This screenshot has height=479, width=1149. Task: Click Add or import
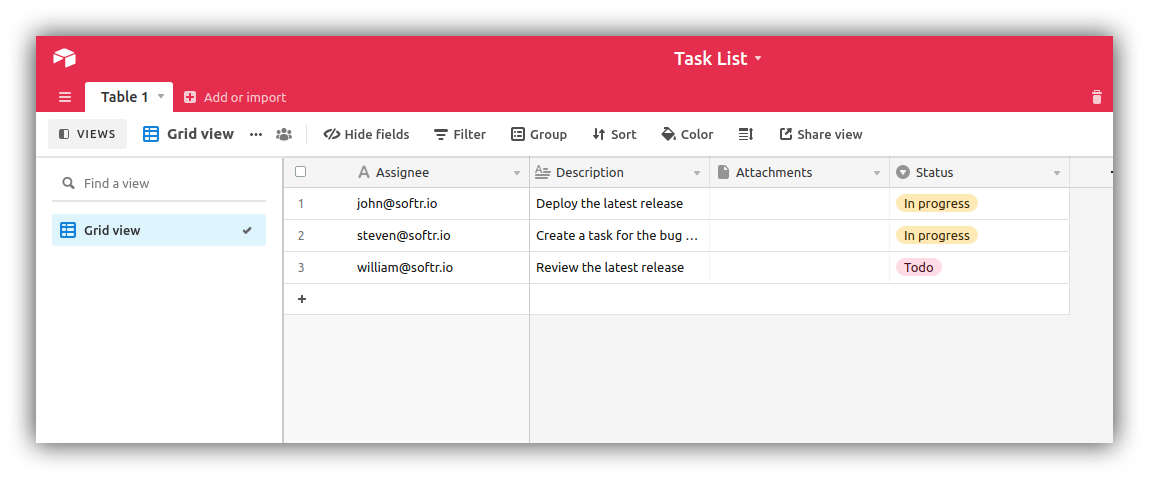(235, 97)
